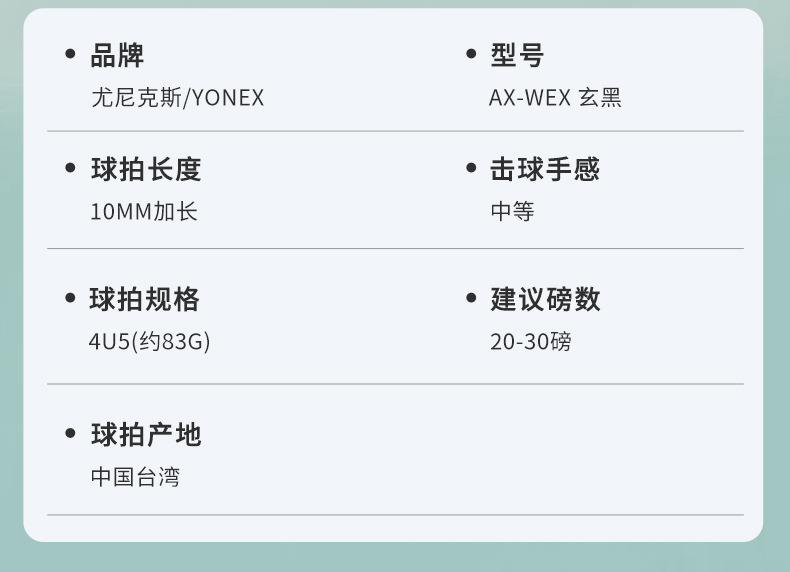Select the 10MM加长 length value
Screen dimensions: 790x572
pos(143,211)
